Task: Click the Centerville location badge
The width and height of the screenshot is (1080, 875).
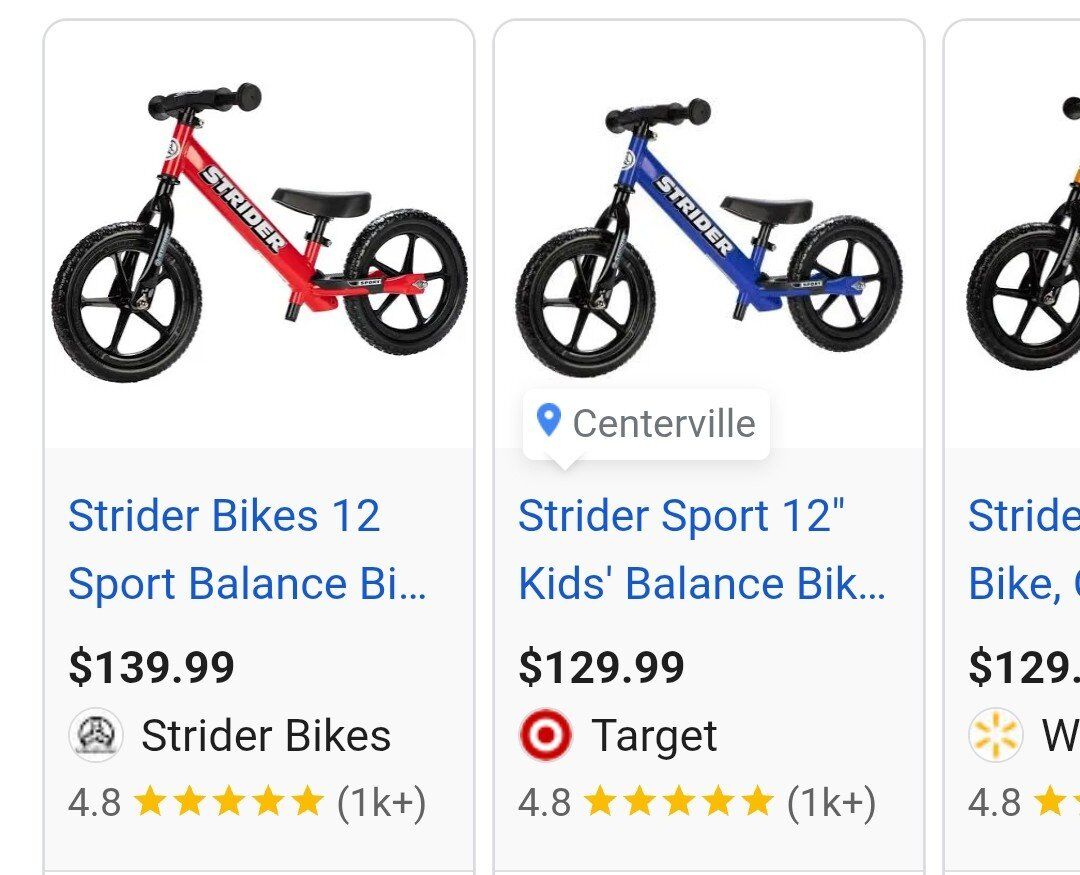Action: pos(647,423)
